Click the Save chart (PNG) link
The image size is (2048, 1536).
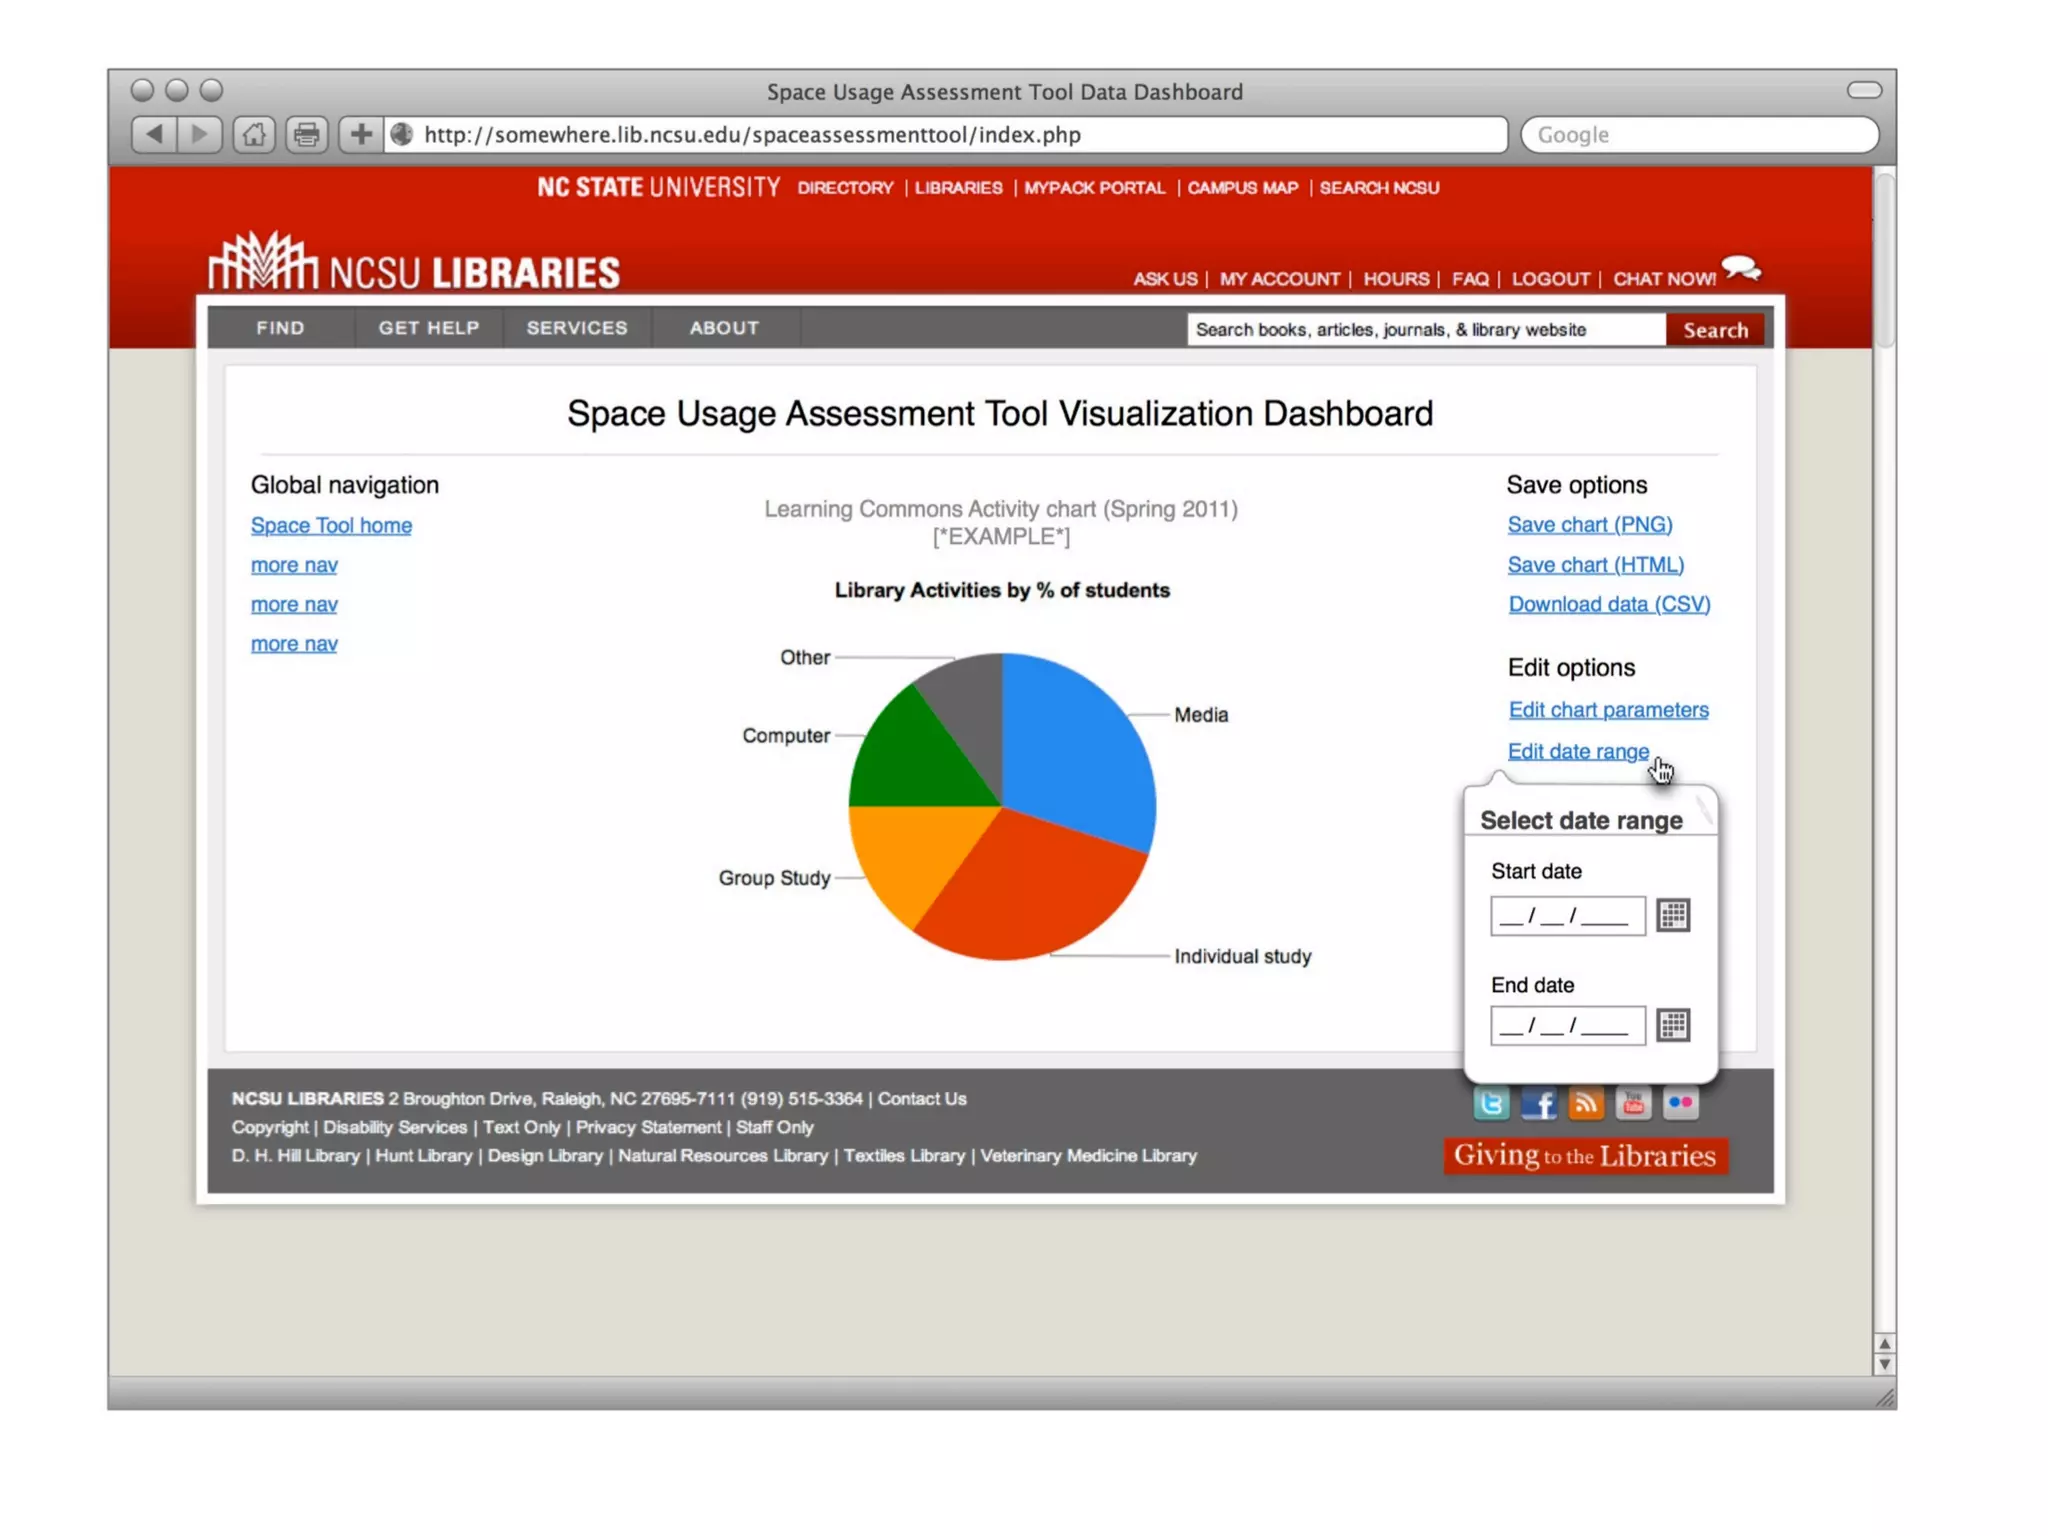1589,524
